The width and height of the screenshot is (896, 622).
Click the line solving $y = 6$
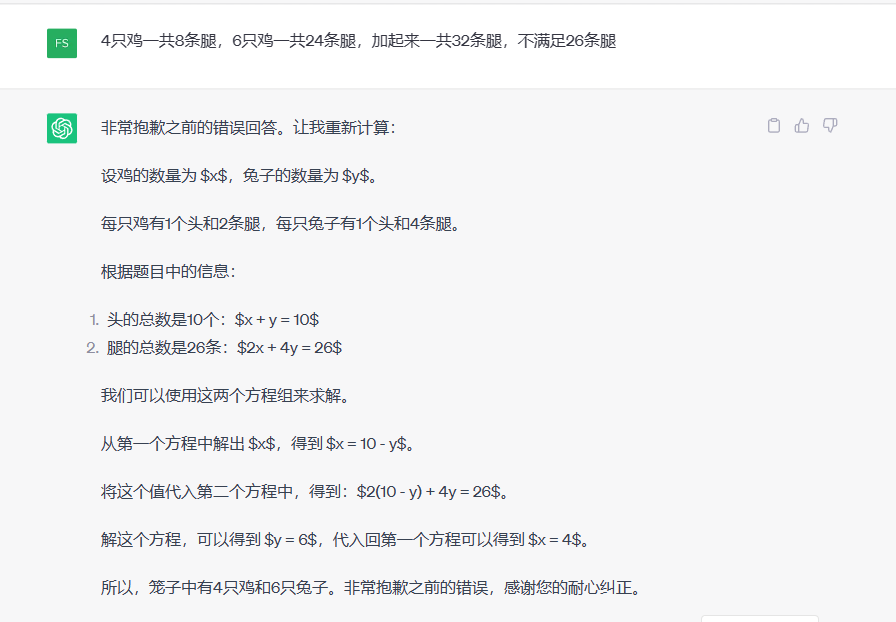click(344, 540)
